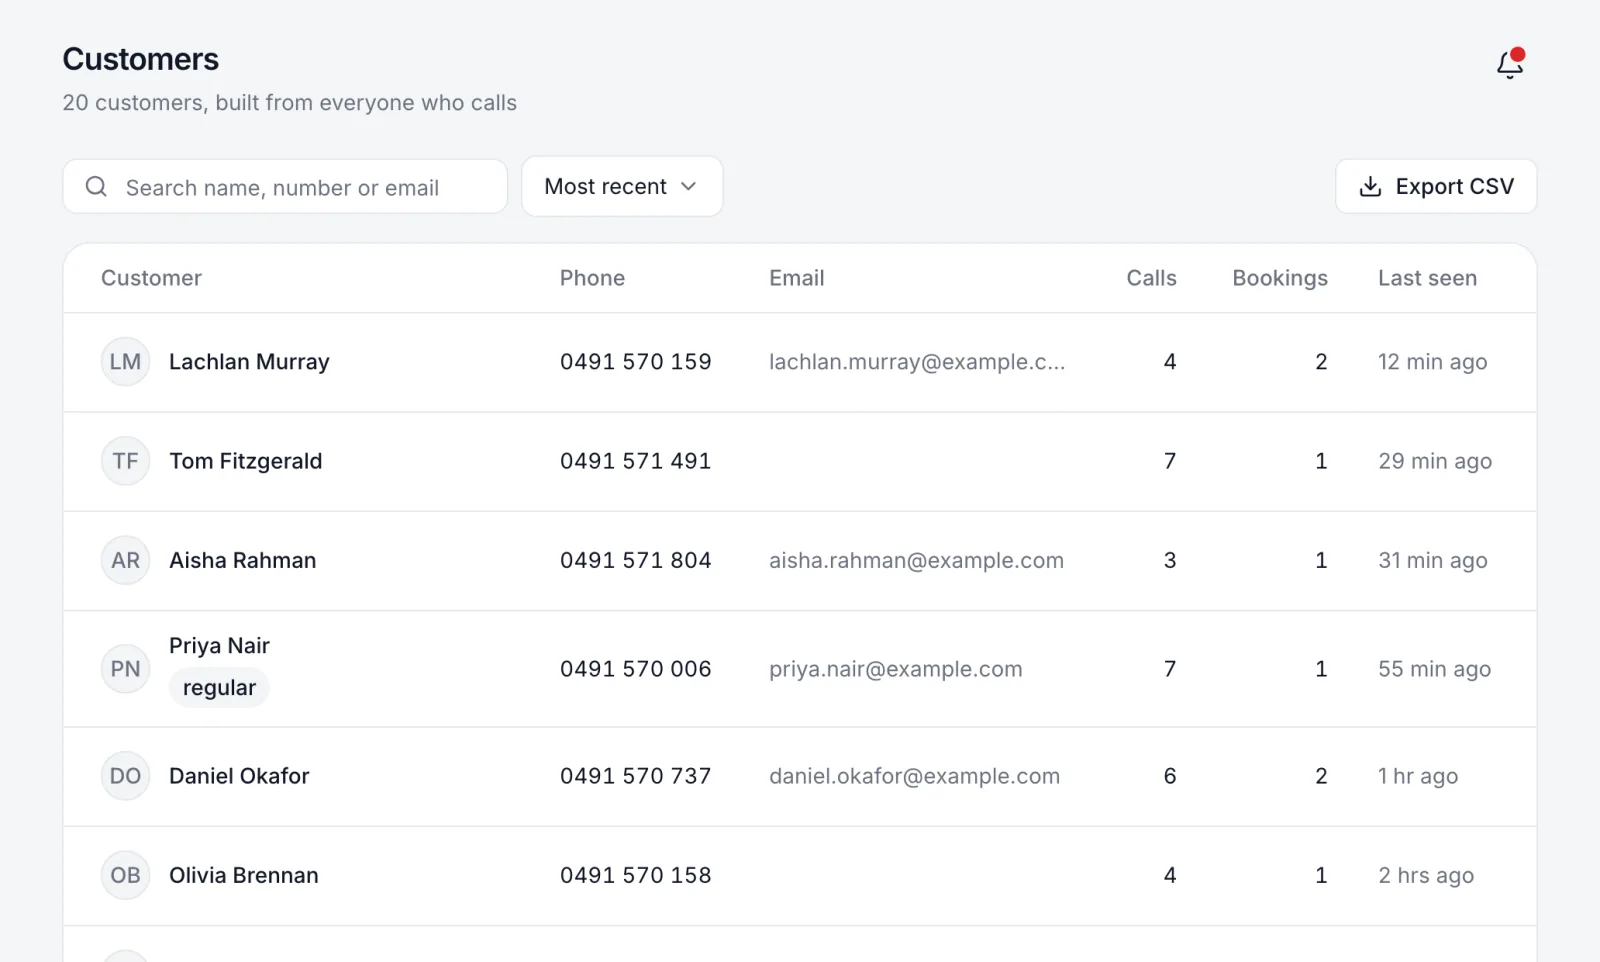The height and width of the screenshot is (962, 1600).
Task: Click the Calls column header
Action: [x=1151, y=278]
